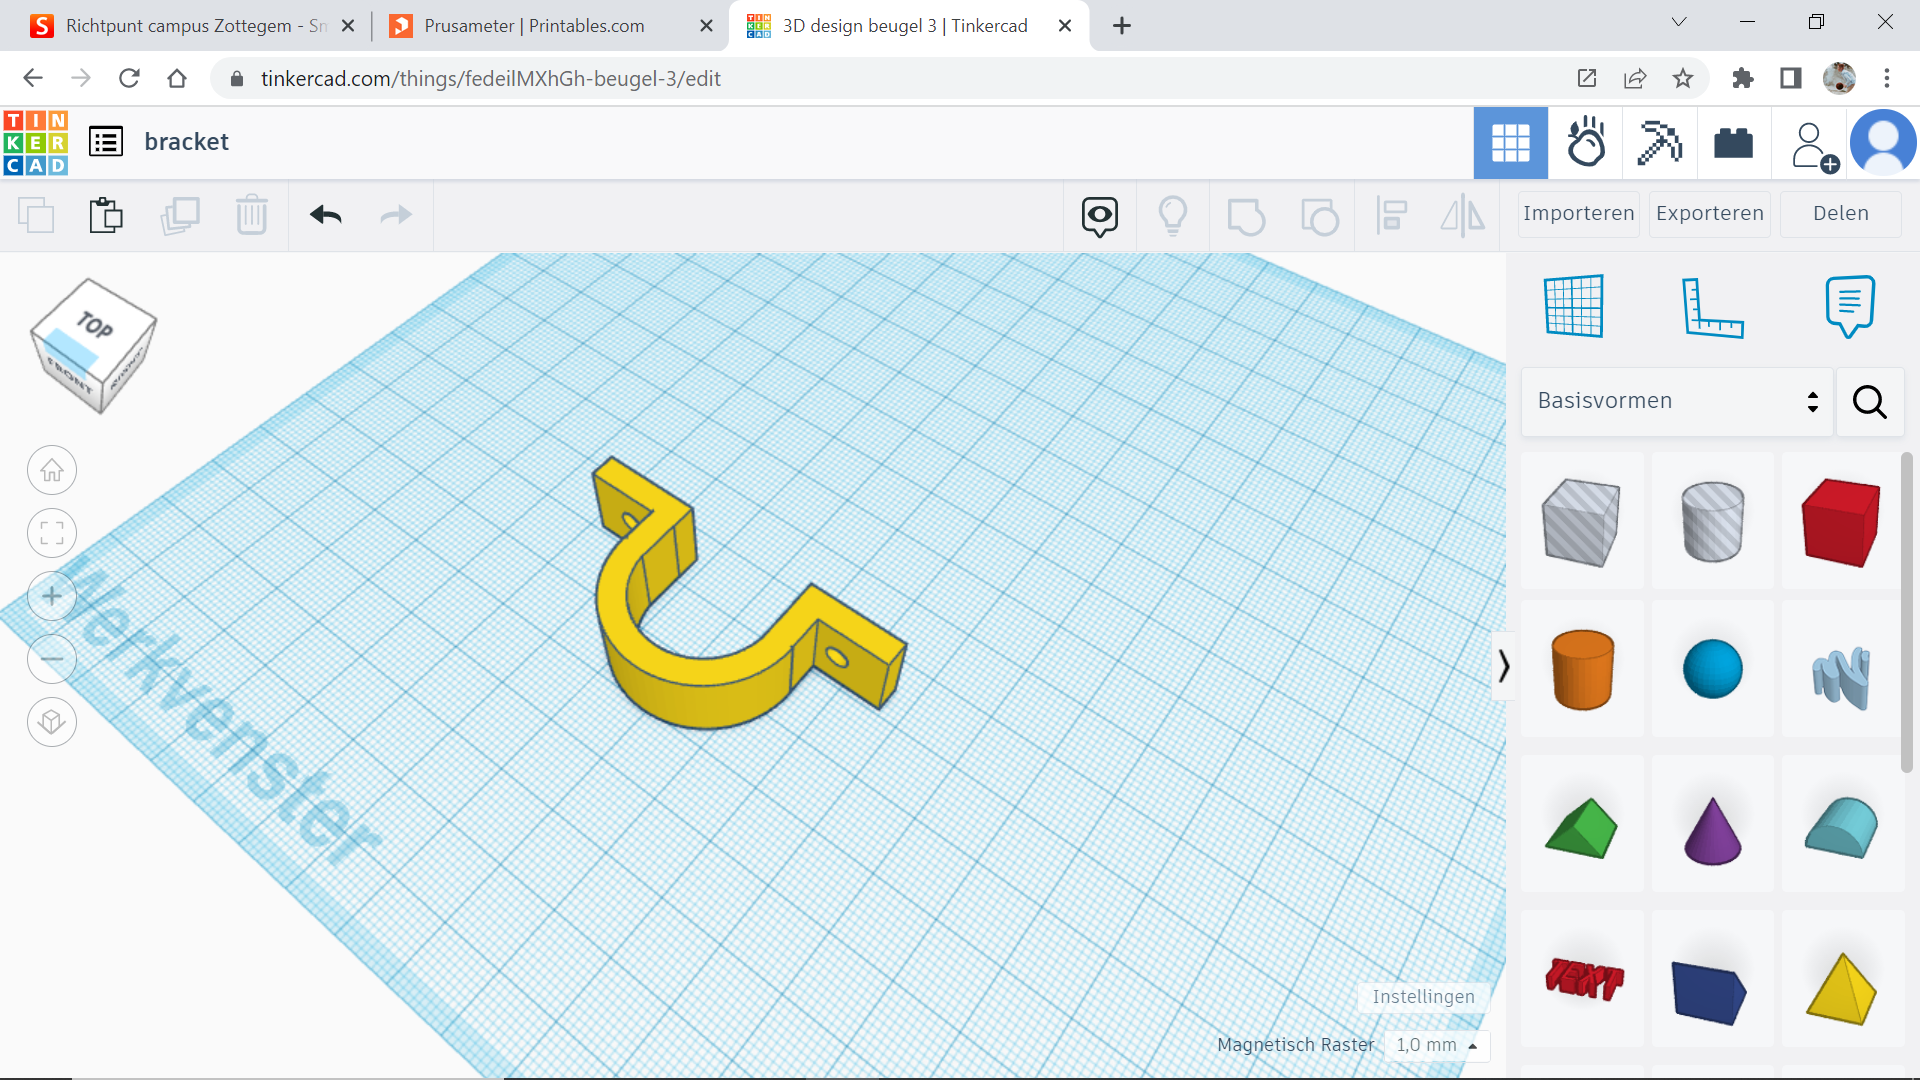Undo the last action
This screenshot has width=1920, height=1080.
(x=325, y=215)
